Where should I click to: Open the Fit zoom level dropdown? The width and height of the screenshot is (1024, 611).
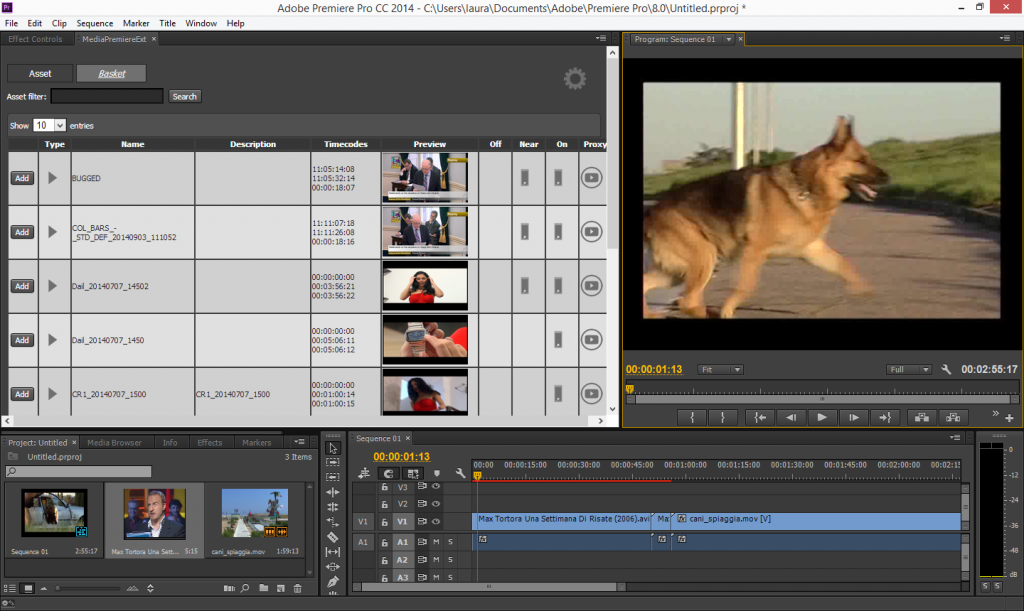tap(720, 369)
